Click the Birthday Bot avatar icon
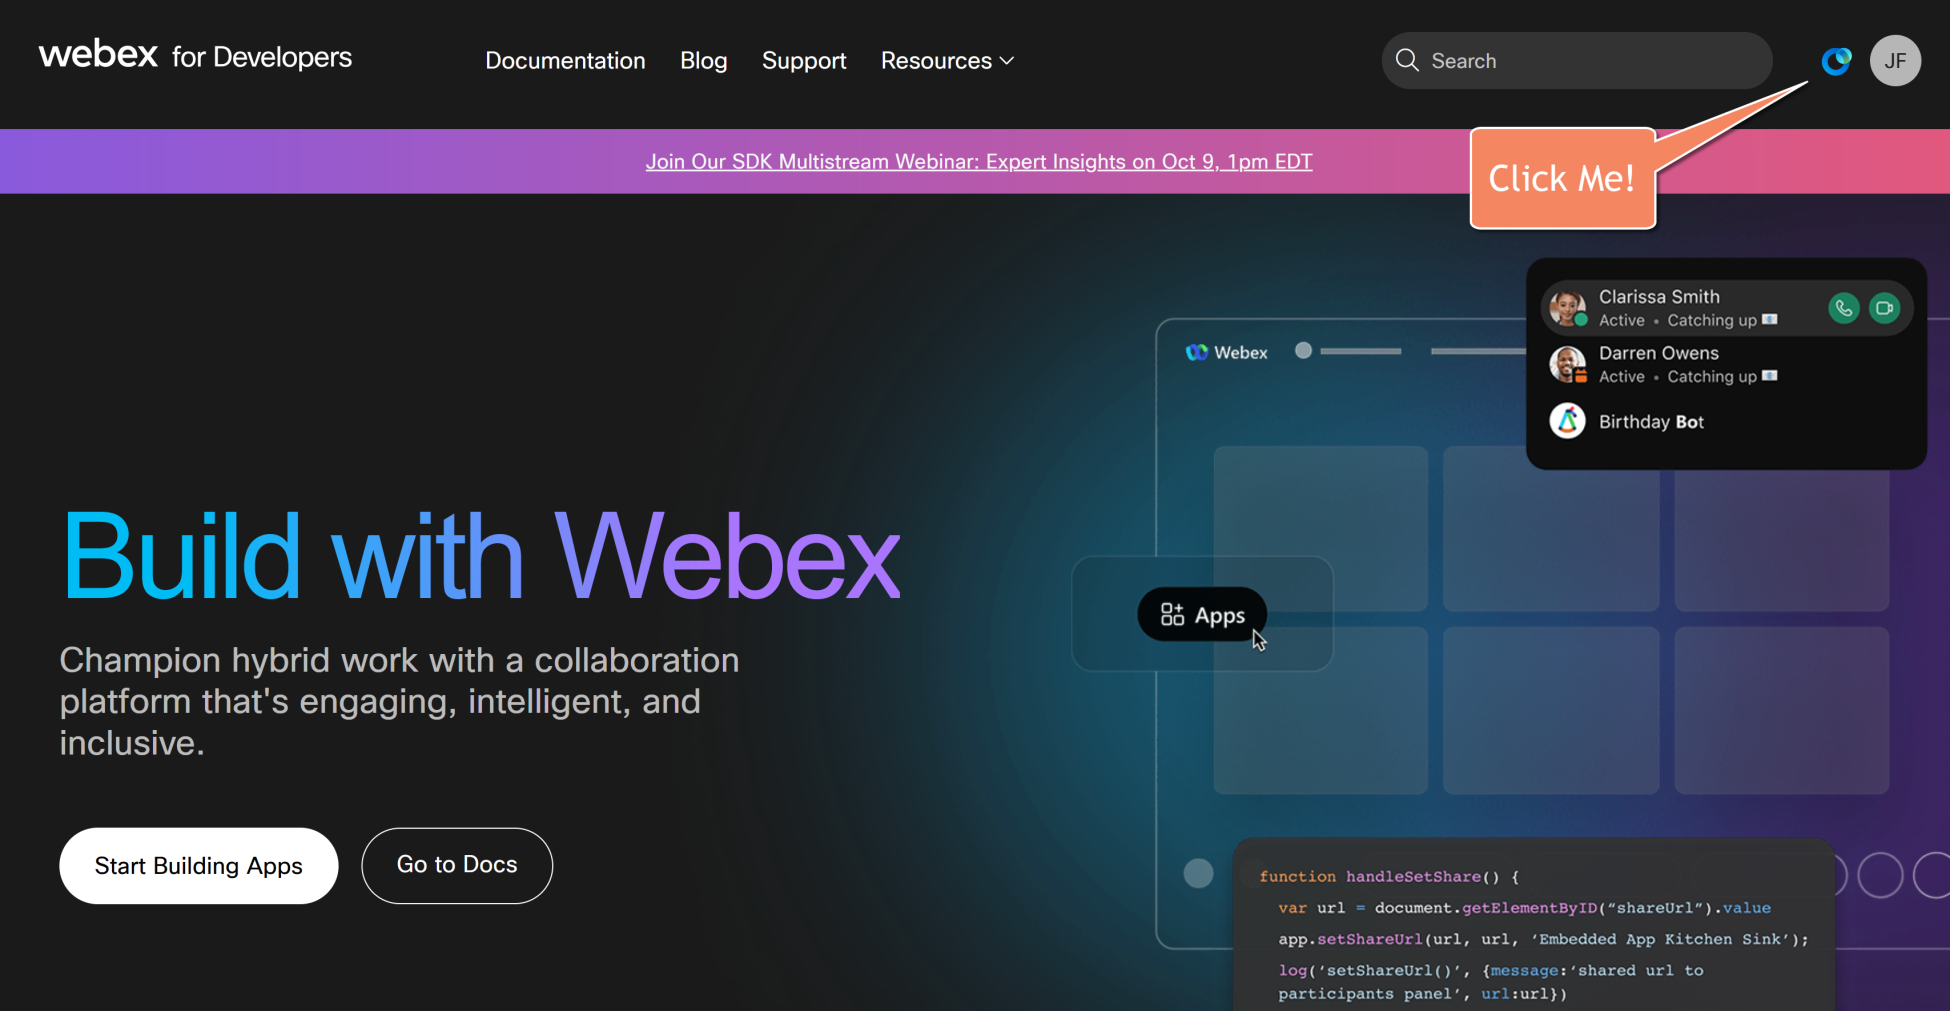 (x=1567, y=421)
